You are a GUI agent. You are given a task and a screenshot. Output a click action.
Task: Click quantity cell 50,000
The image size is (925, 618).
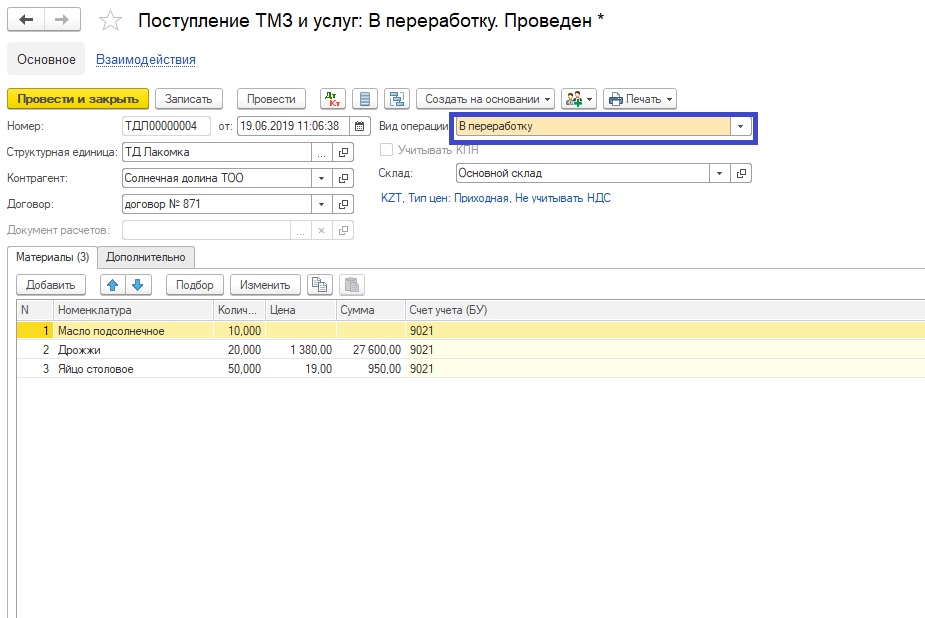coord(240,369)
